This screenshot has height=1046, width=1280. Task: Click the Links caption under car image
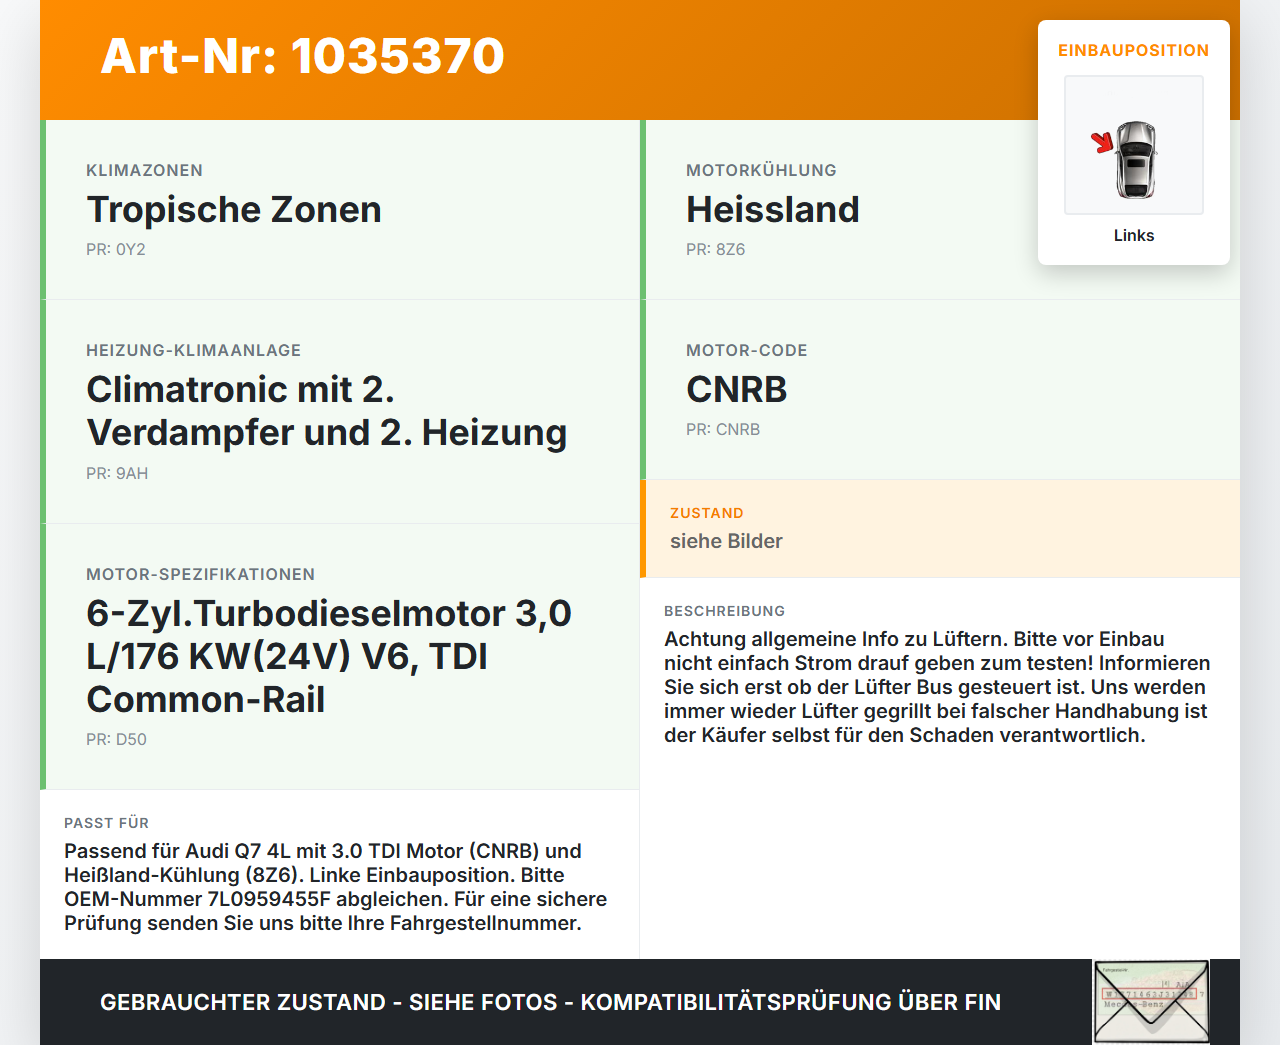pos(1134,236)
